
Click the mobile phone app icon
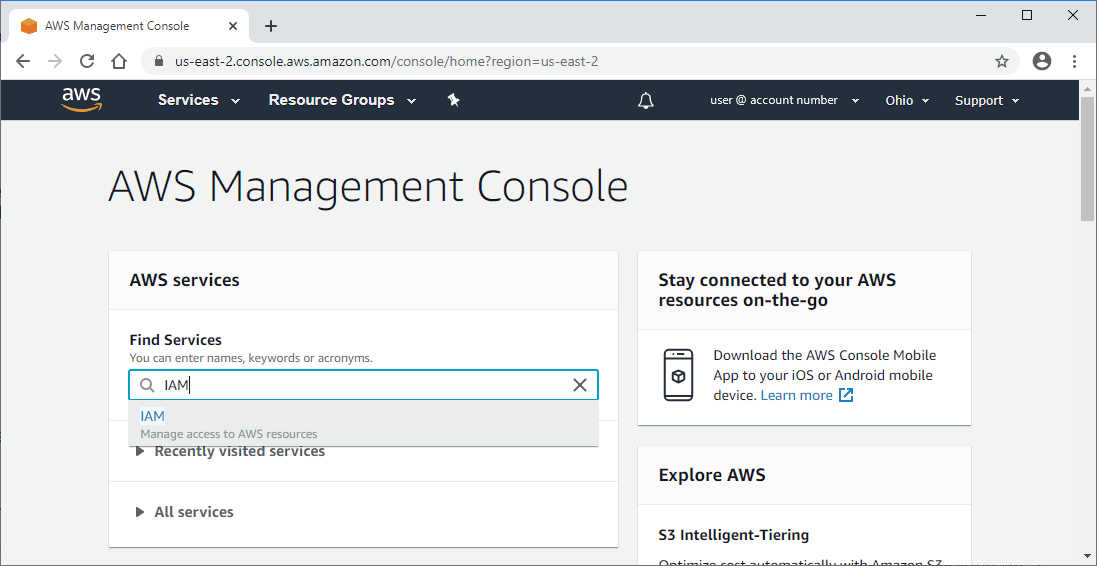tap(678, 375)
